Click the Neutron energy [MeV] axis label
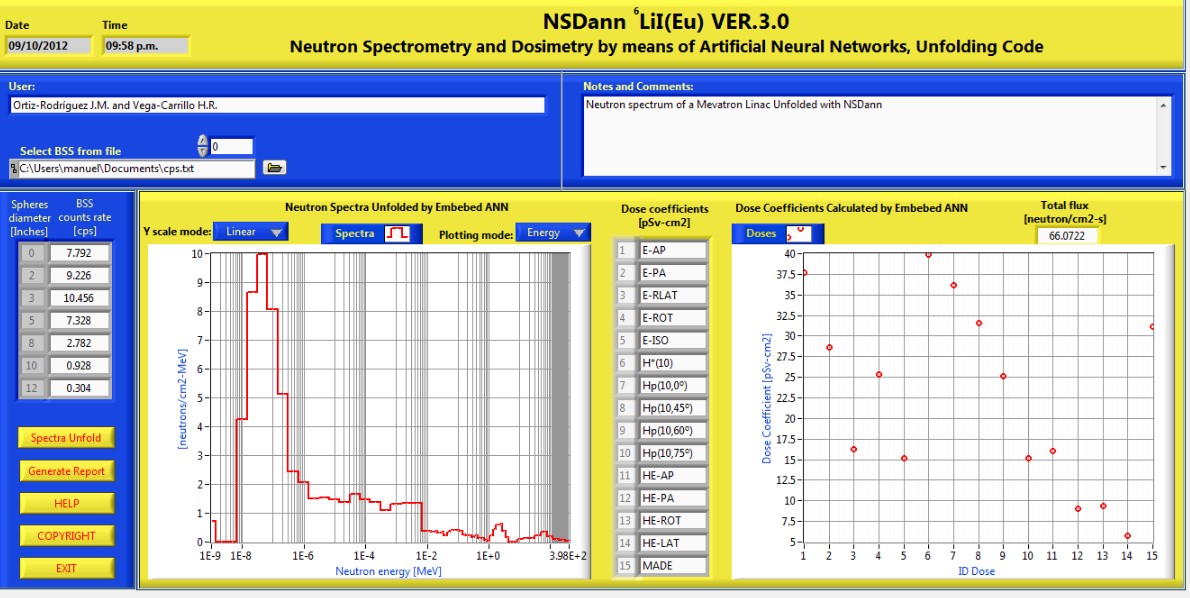 [389, 571]
